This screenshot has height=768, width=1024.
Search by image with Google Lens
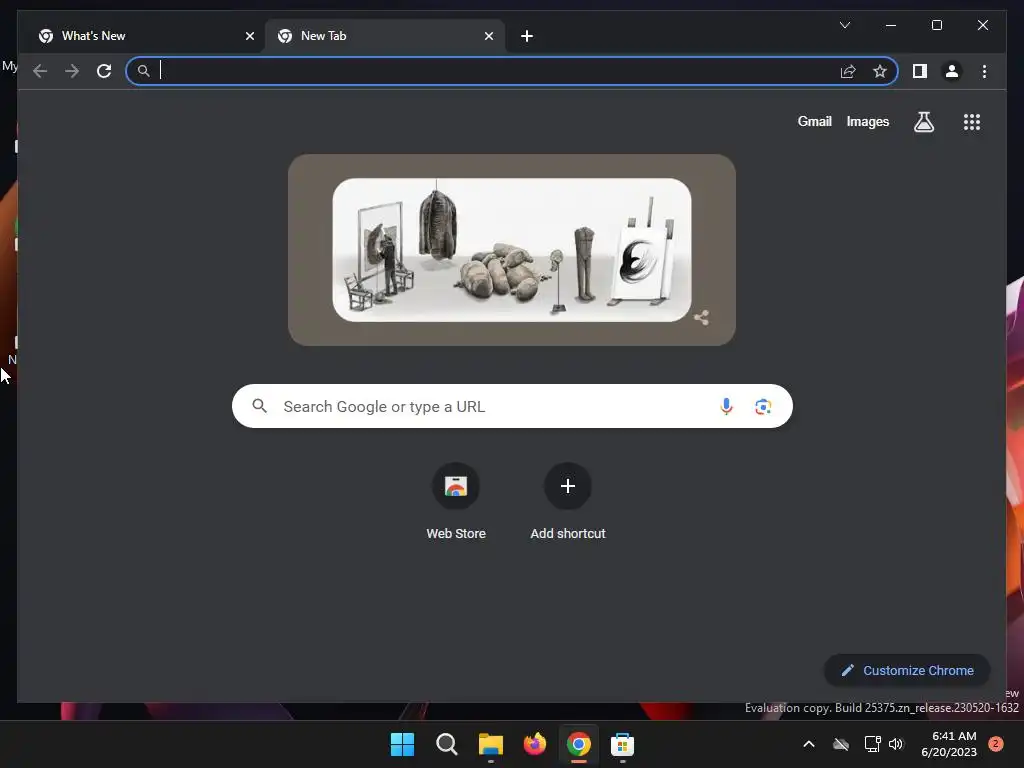tap(763, 406)
